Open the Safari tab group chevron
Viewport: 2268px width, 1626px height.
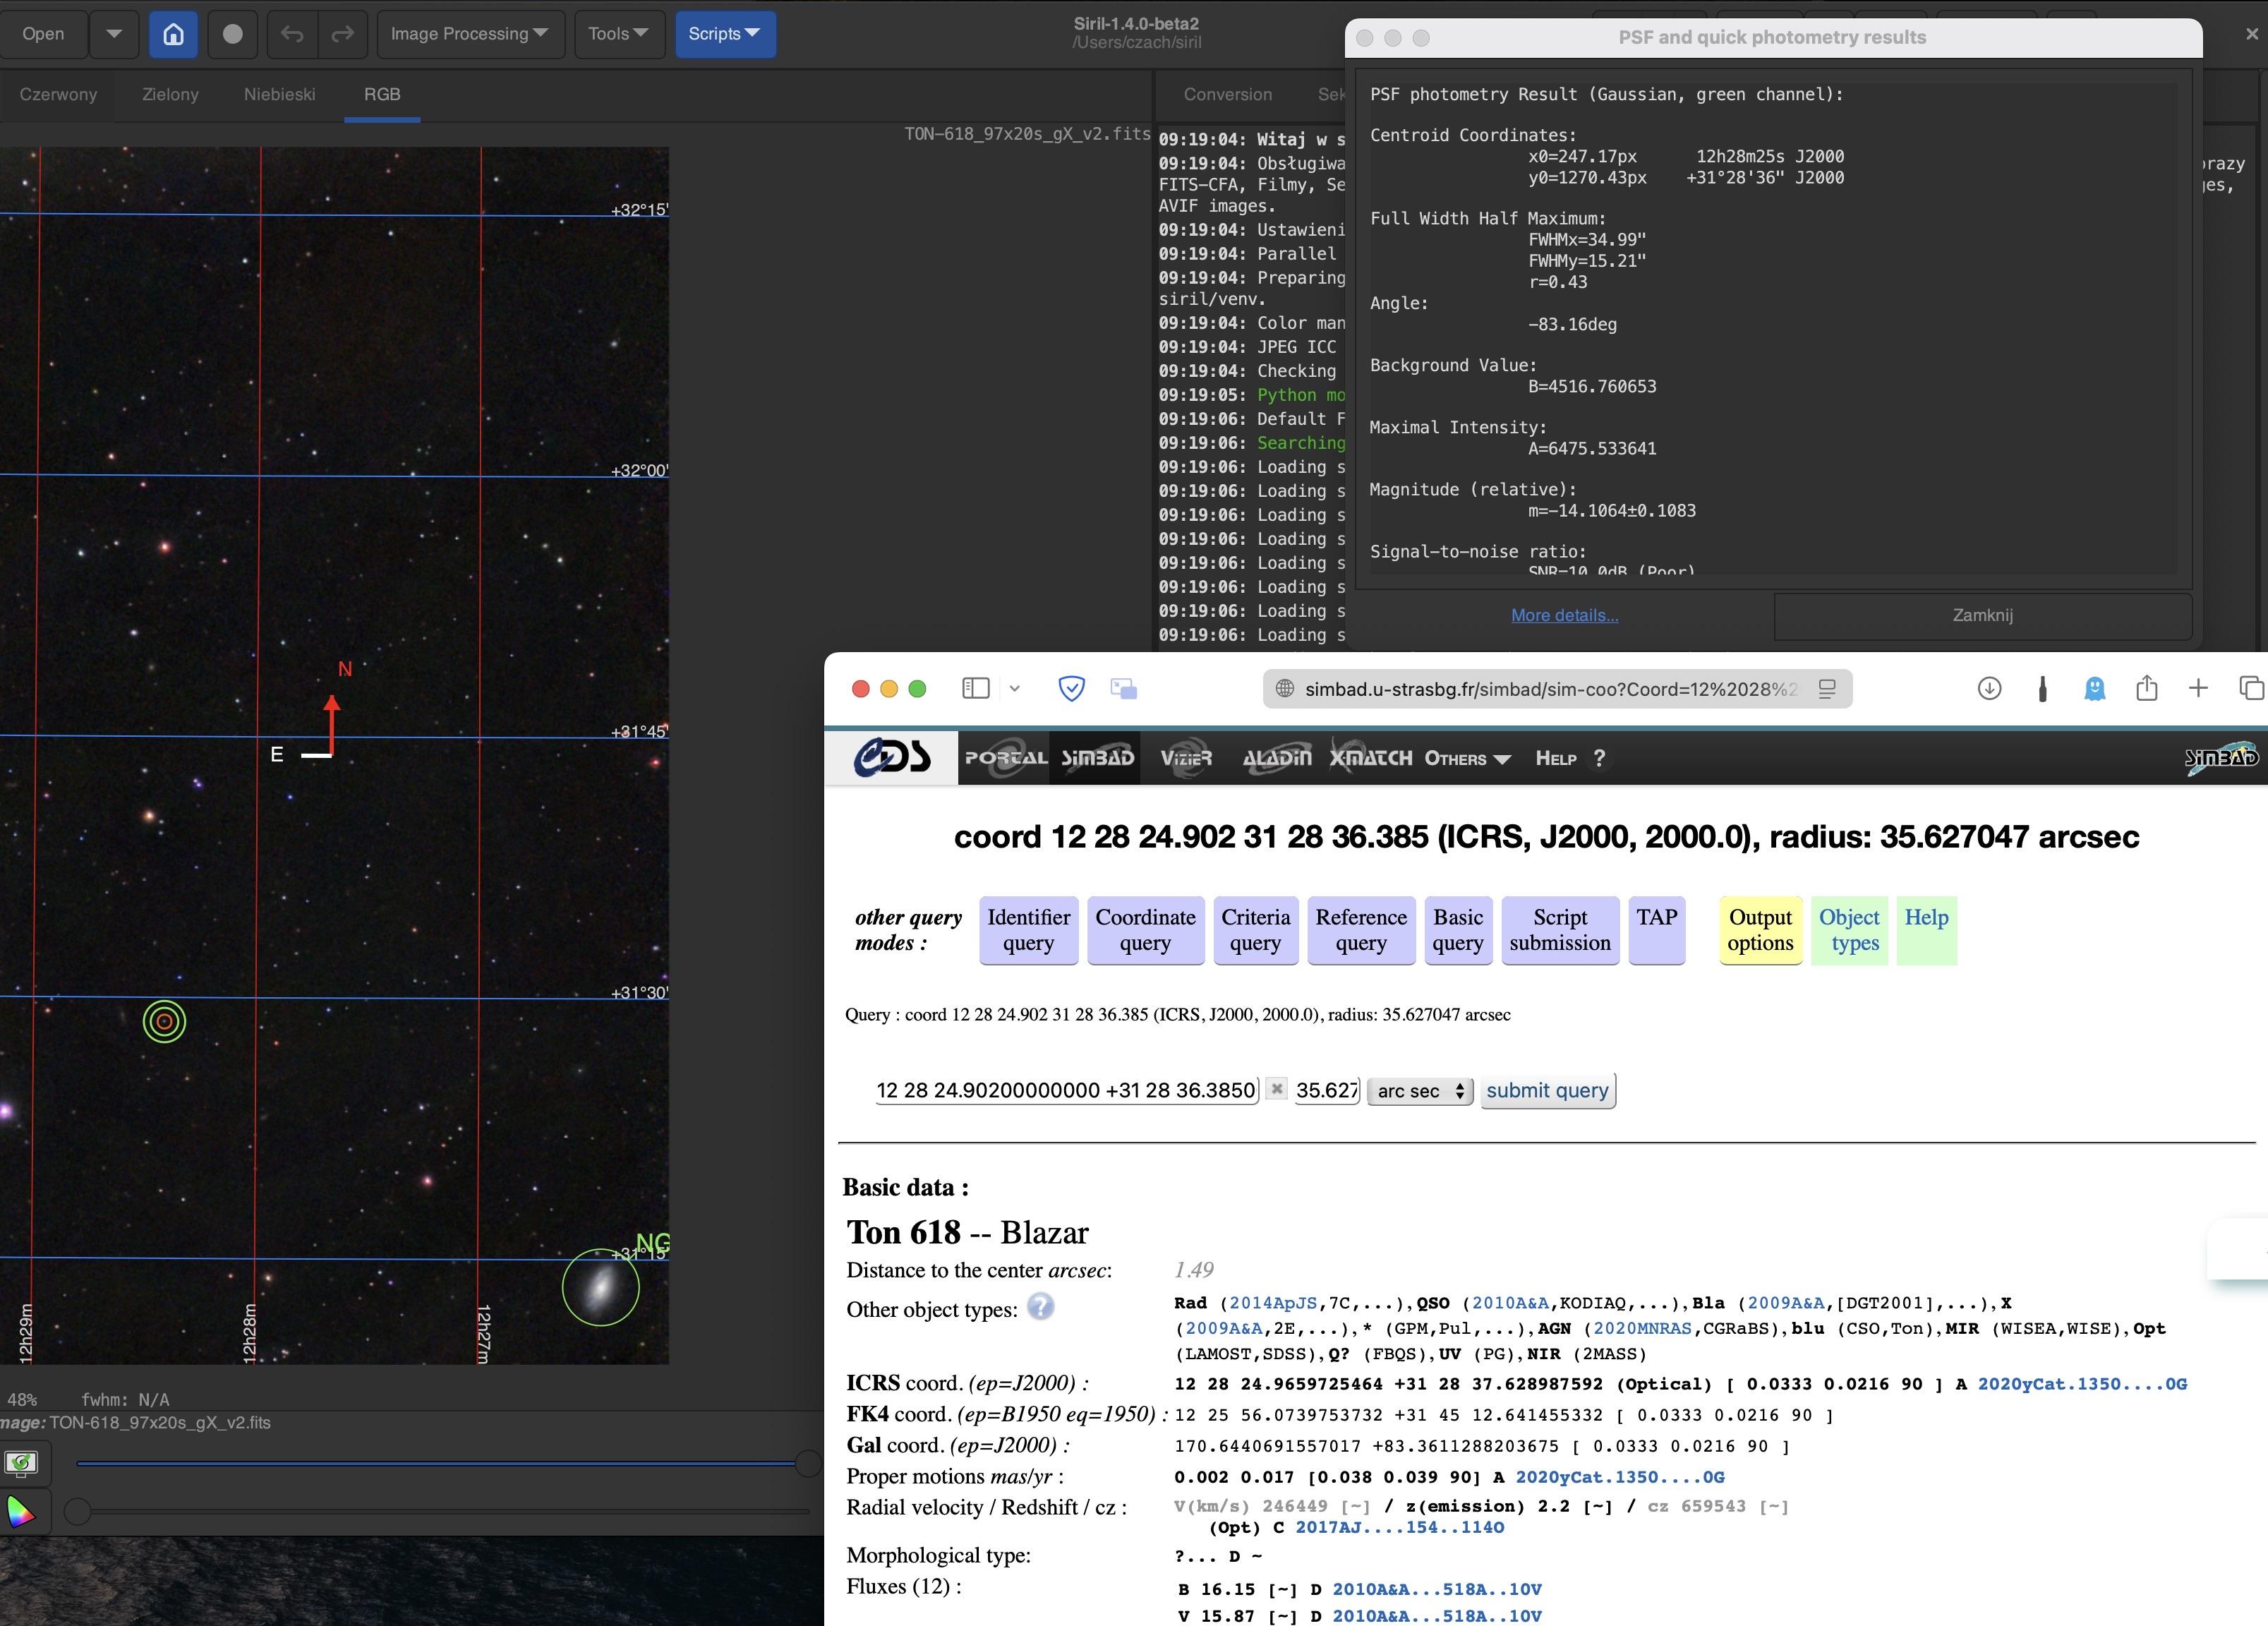(x=1015, y=688)
